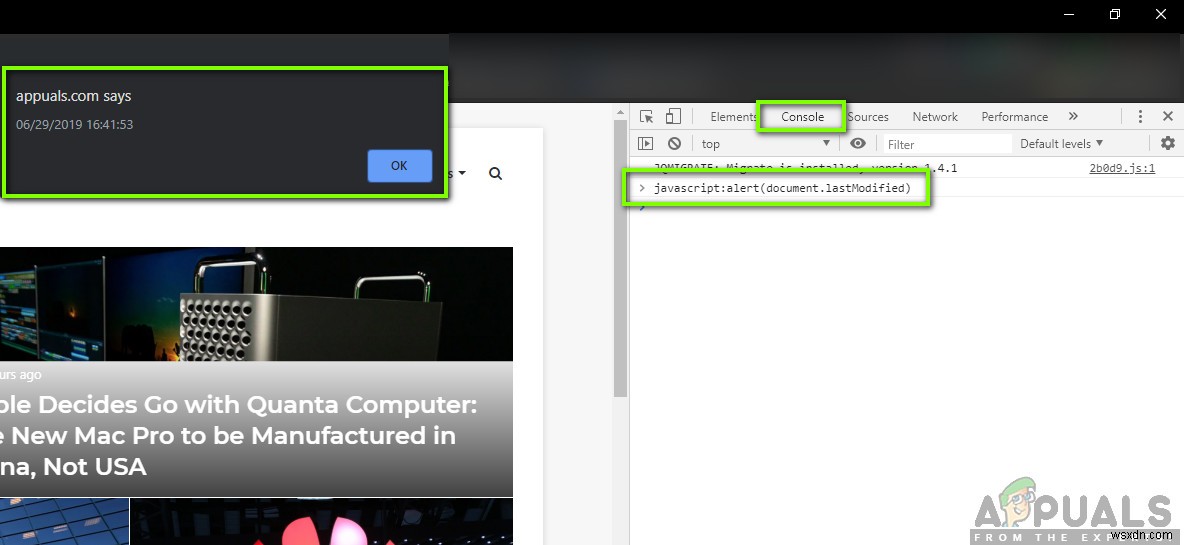Switch to the Sources tab
The height and width of the screenshot is (545, 1184).
[868, 117]
